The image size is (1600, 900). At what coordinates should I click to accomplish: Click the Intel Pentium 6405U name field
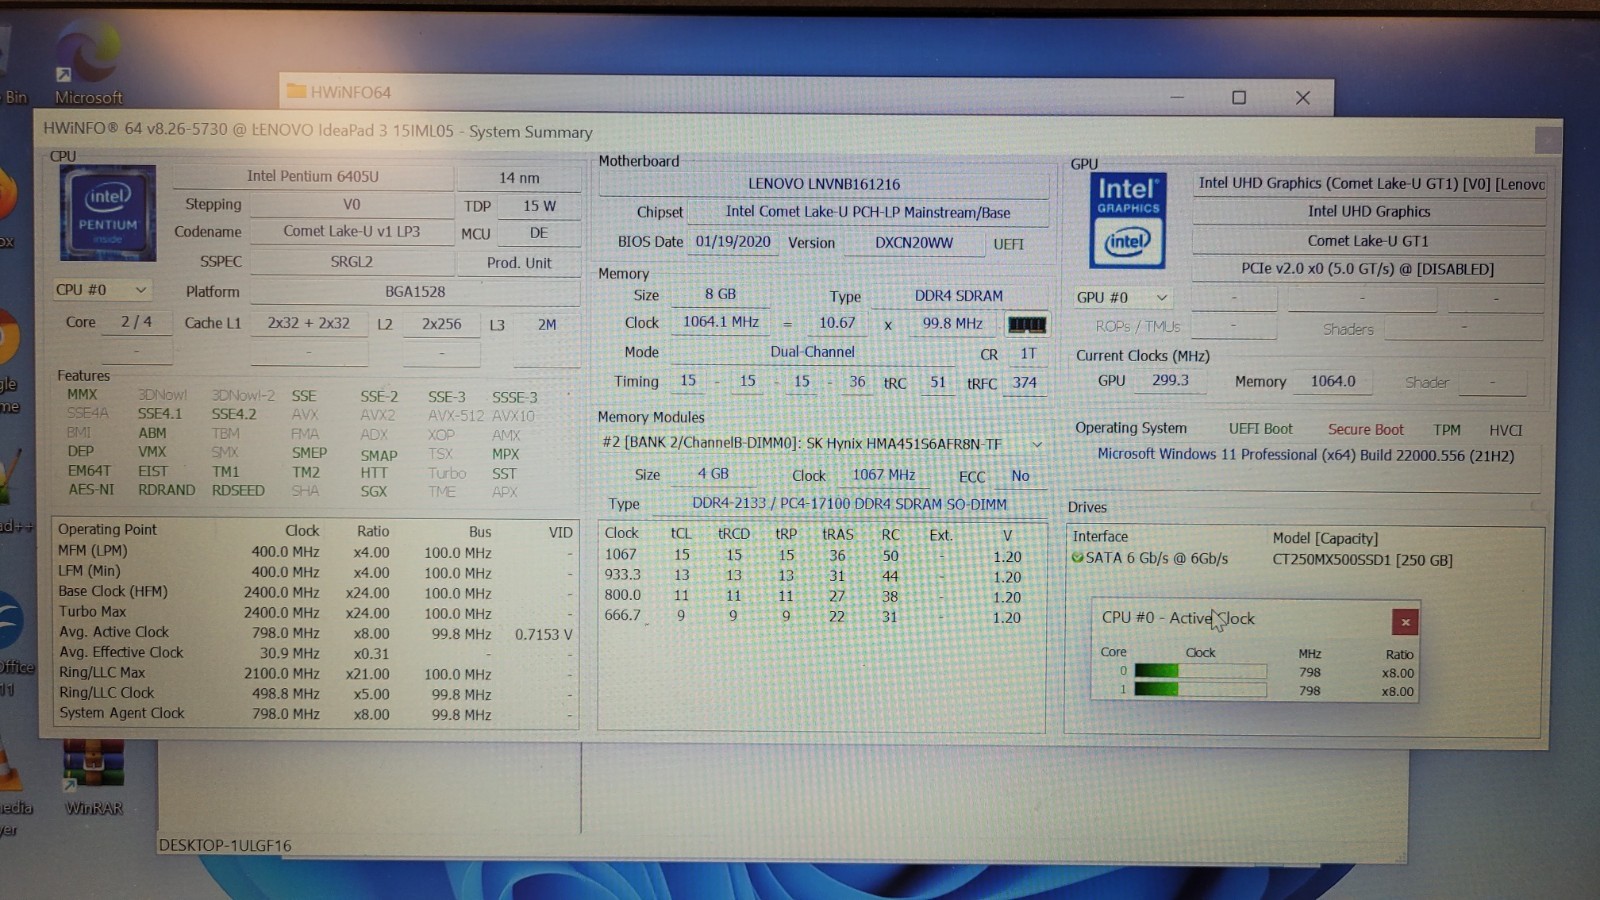click(x=313, y=177)
